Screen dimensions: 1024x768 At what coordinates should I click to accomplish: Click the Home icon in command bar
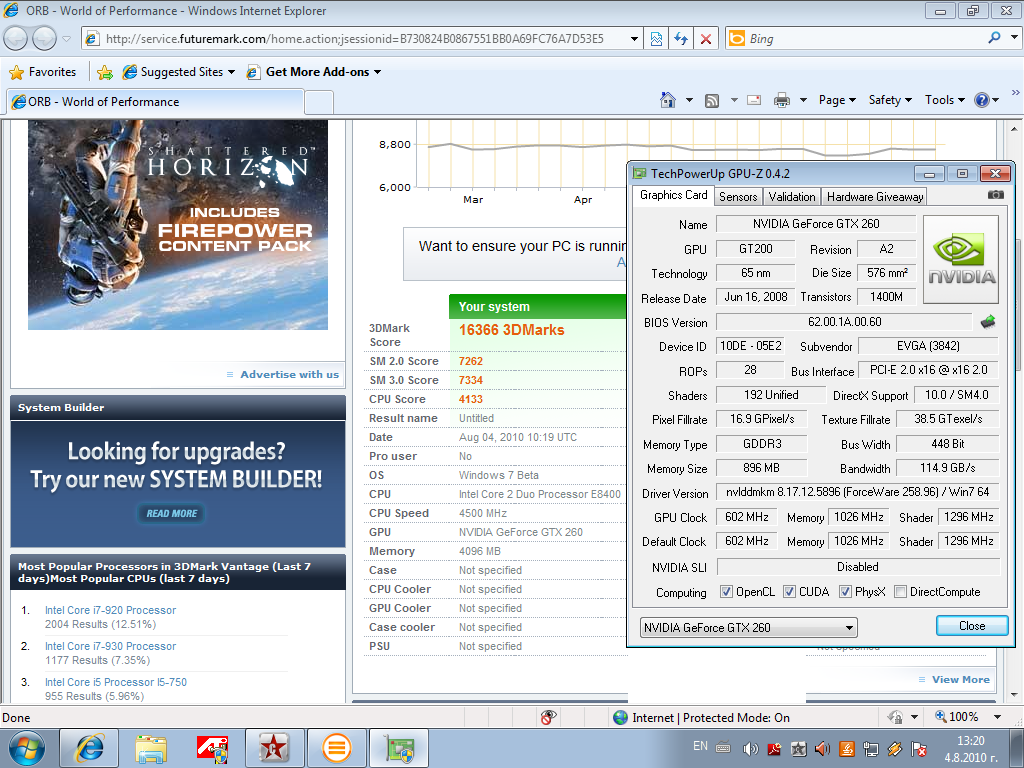667,100
